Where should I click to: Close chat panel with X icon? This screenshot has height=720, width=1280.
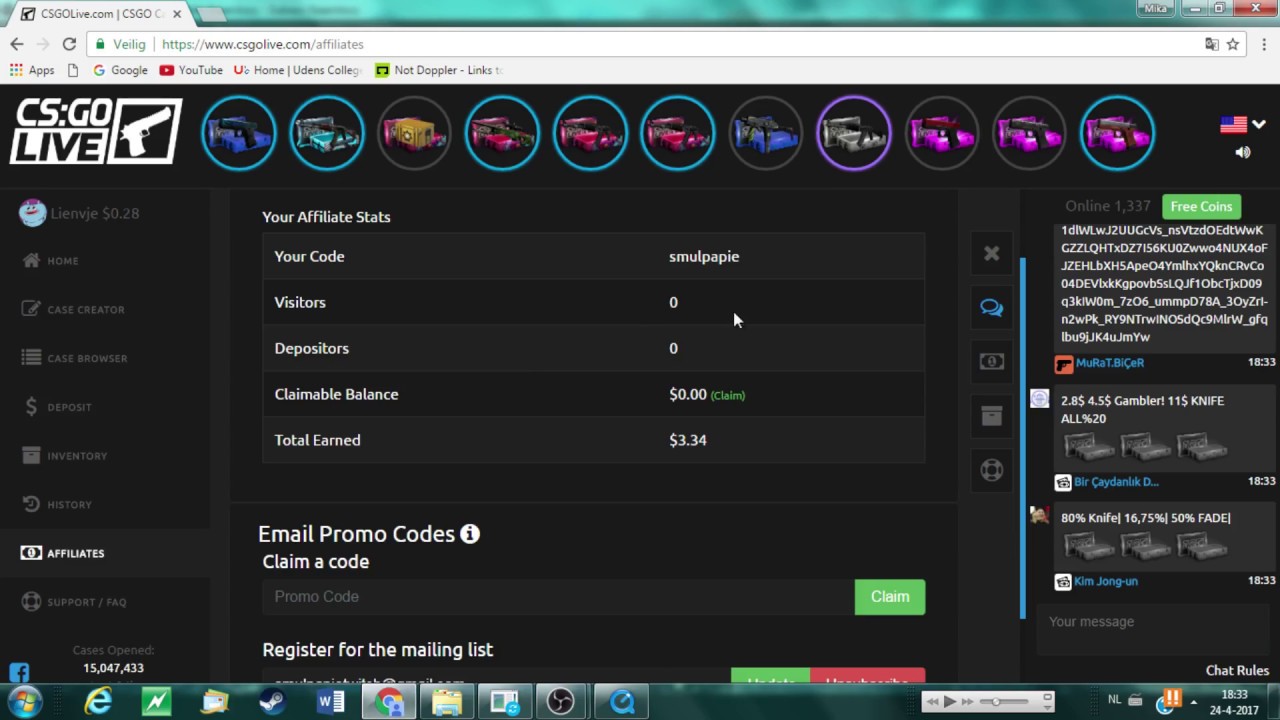[x=991, y=254]
